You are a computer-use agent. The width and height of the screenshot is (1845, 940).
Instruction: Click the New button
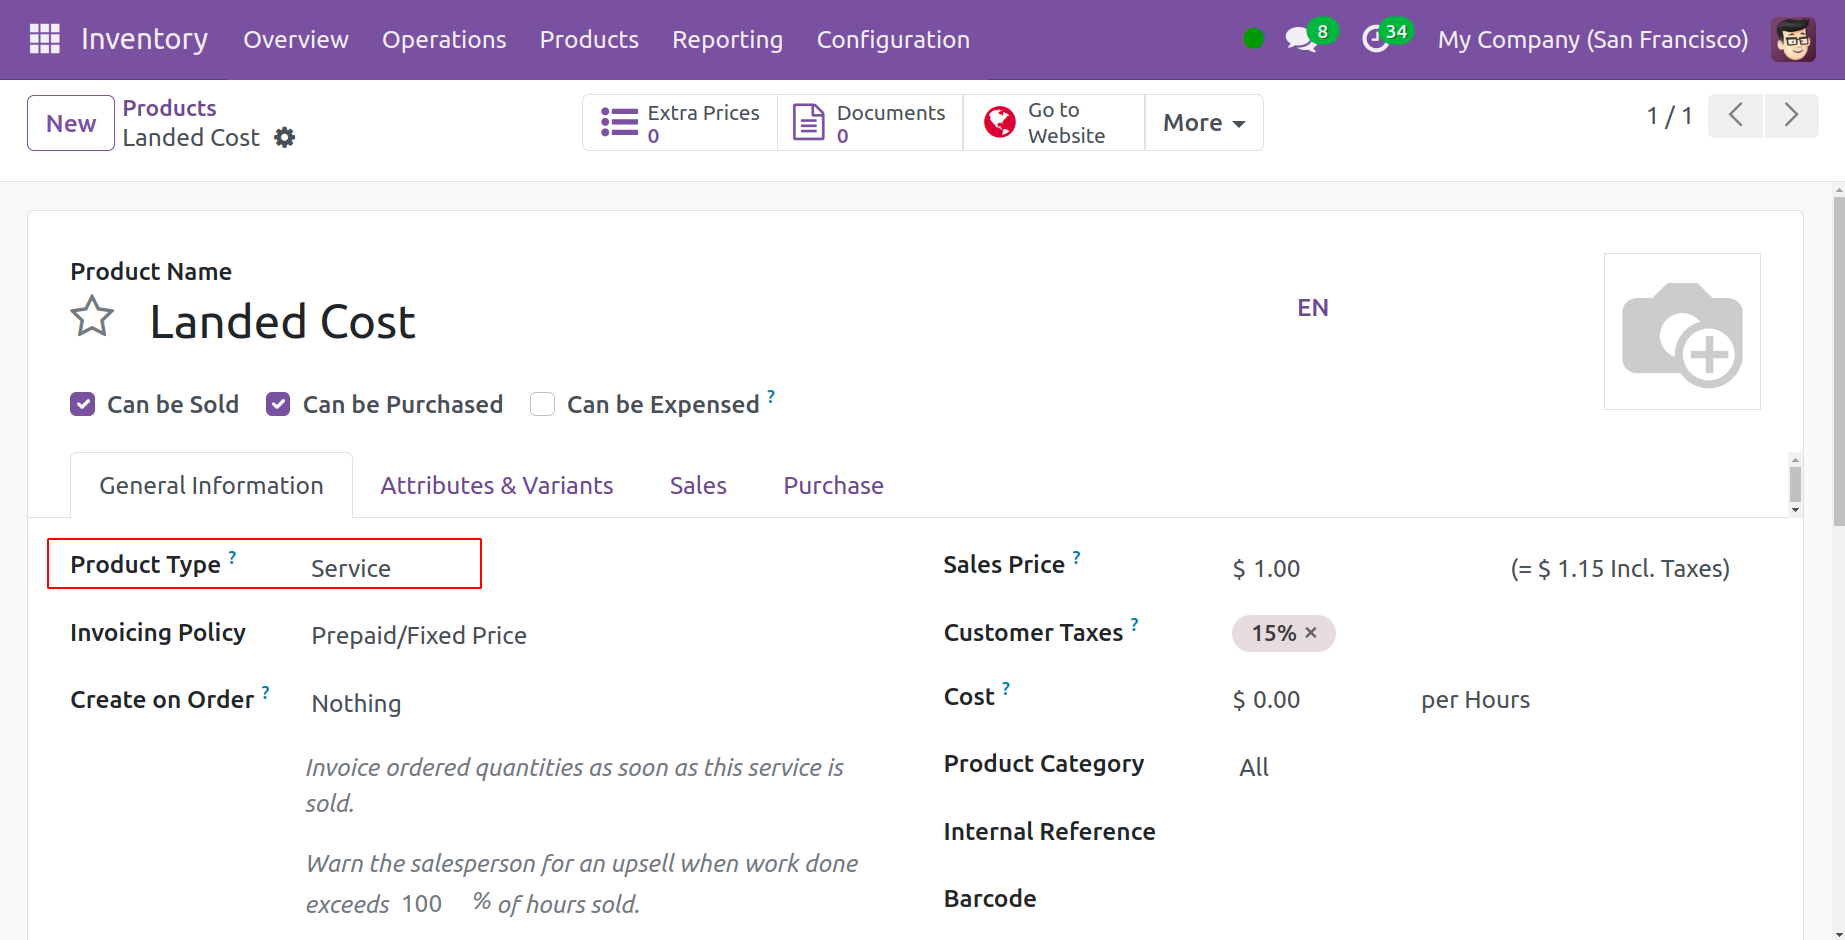click(71, 123)
